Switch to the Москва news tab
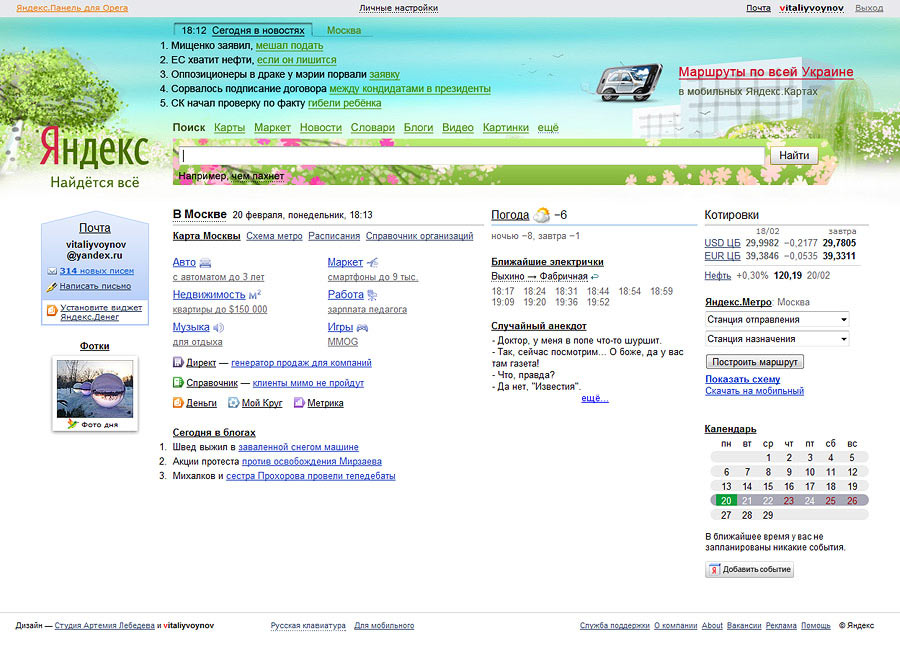The width and height of the screenshot is (900, 658). [344, 30]
